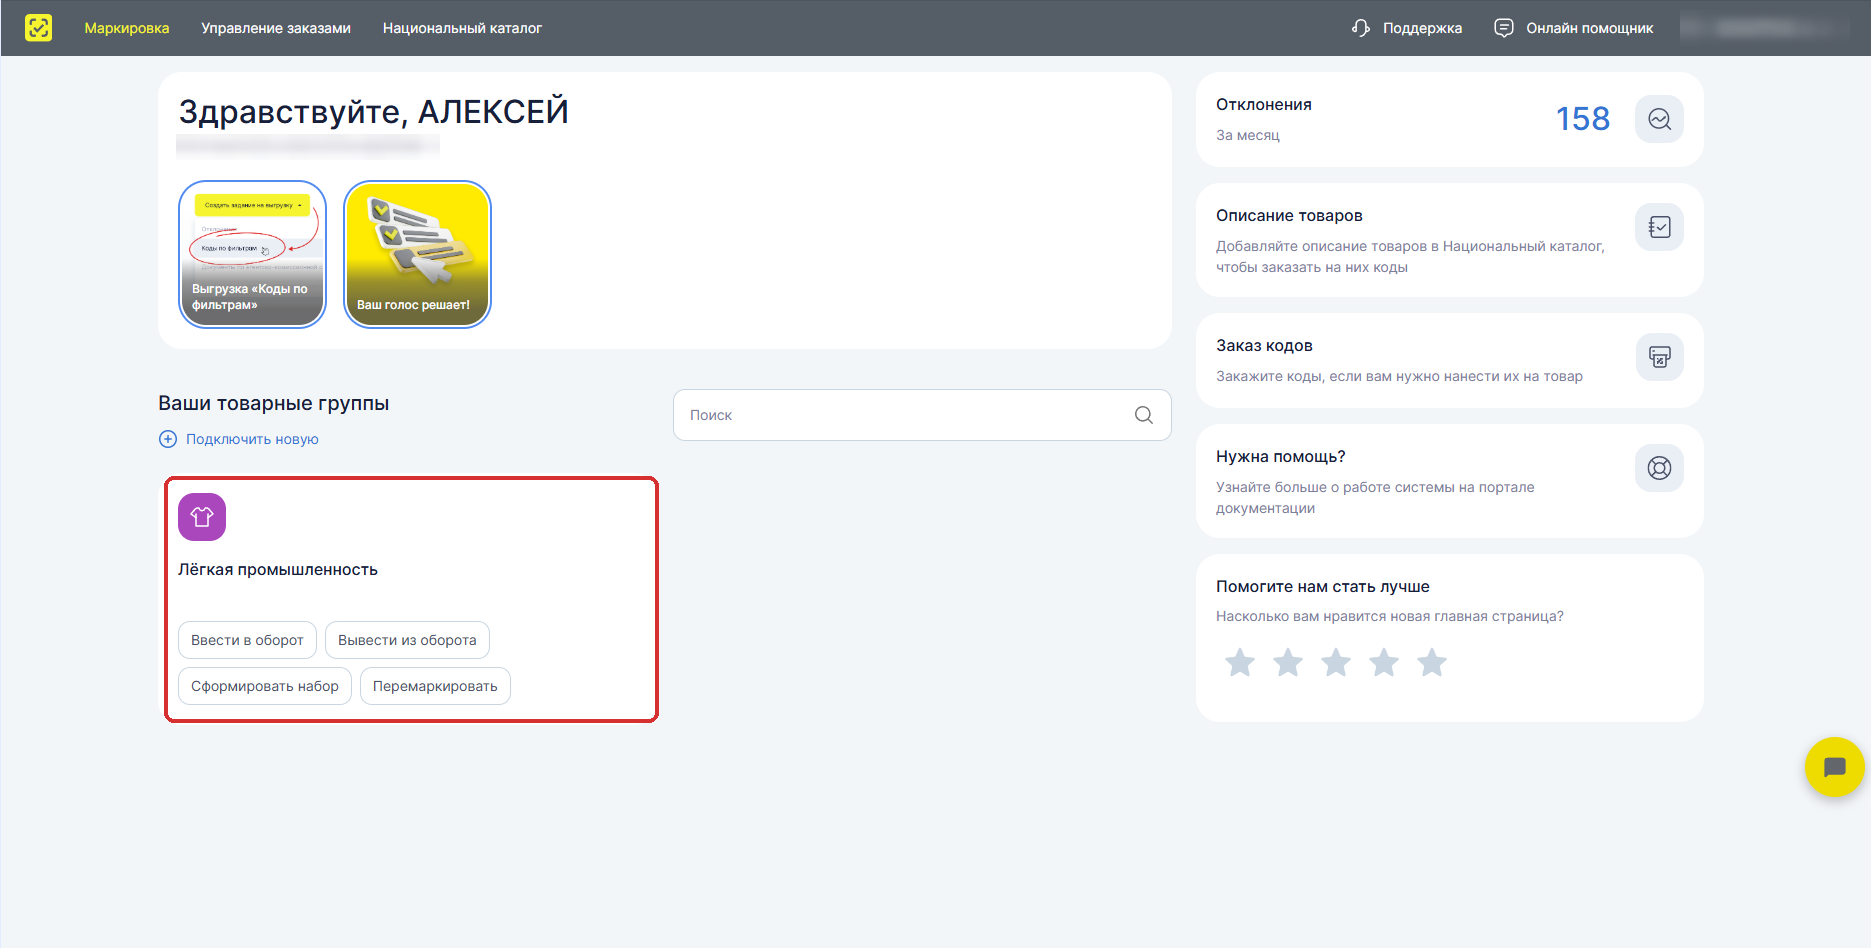Click the search field Поиск
The height and width of the screenshot is (948, 1871).
[922, 415]
